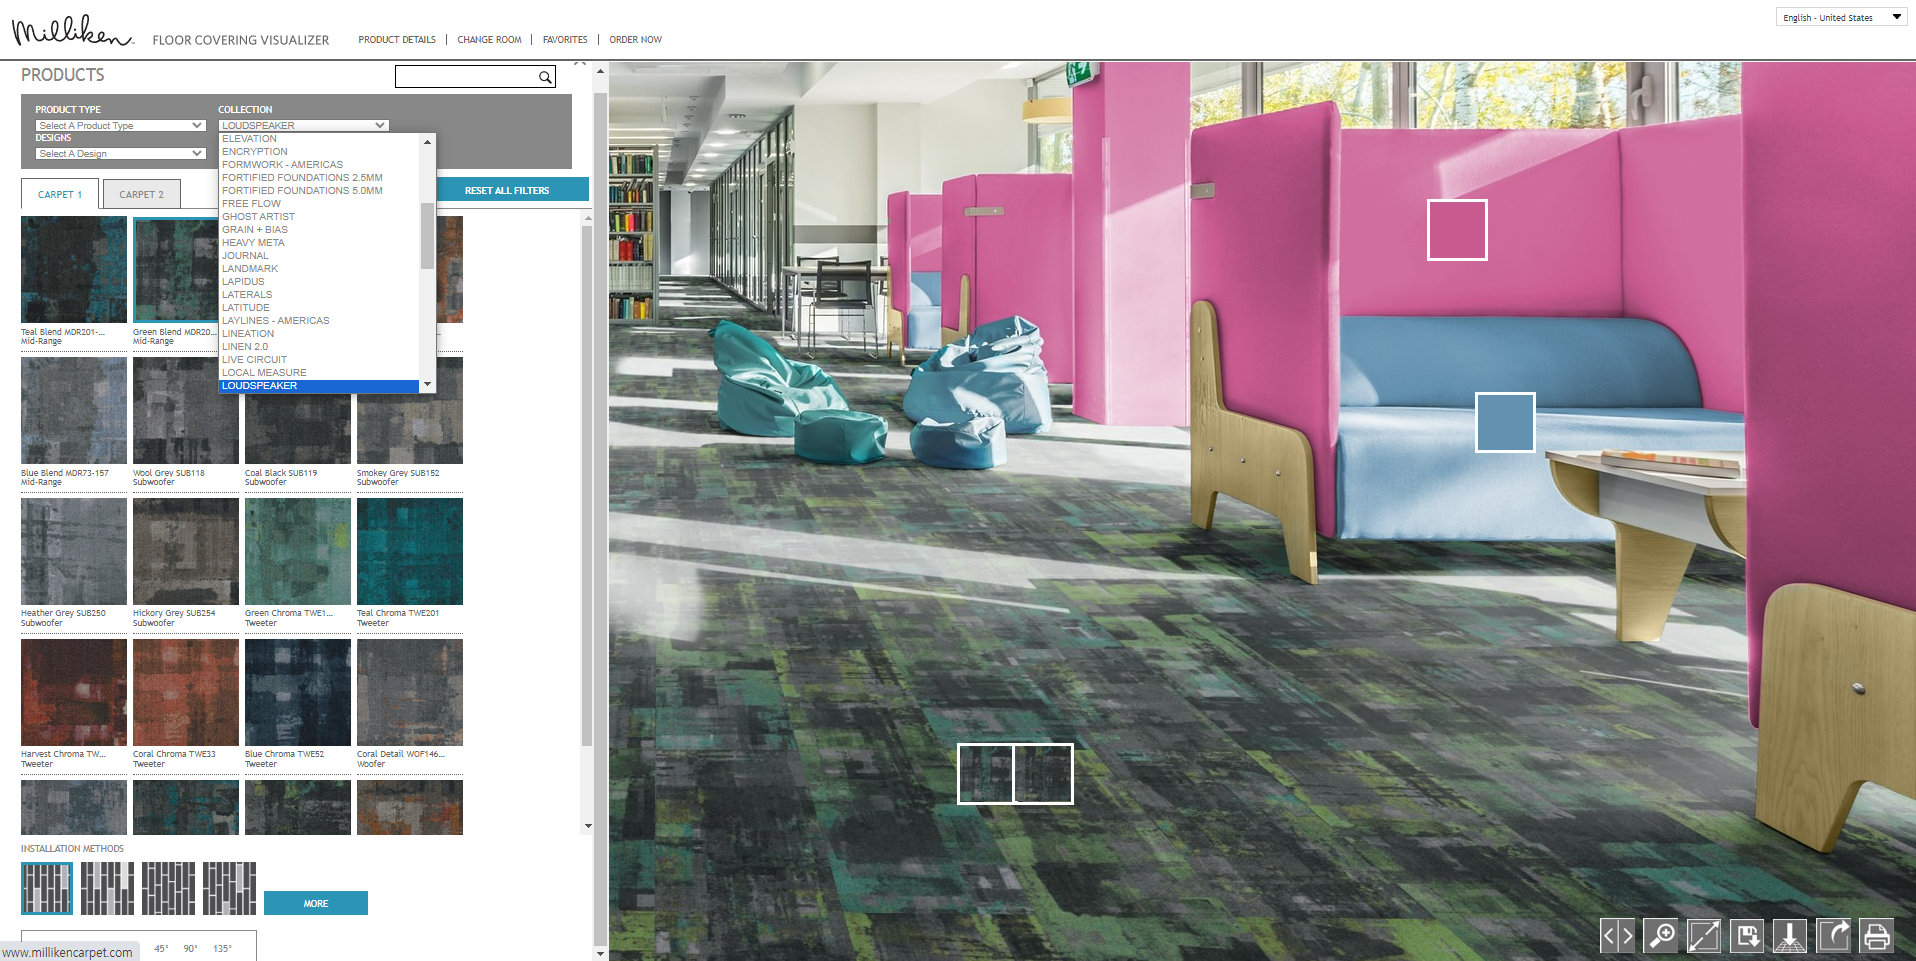Click the save-to-disk download icon
Screen dimensions: 1916x961
click(1747, 936)
